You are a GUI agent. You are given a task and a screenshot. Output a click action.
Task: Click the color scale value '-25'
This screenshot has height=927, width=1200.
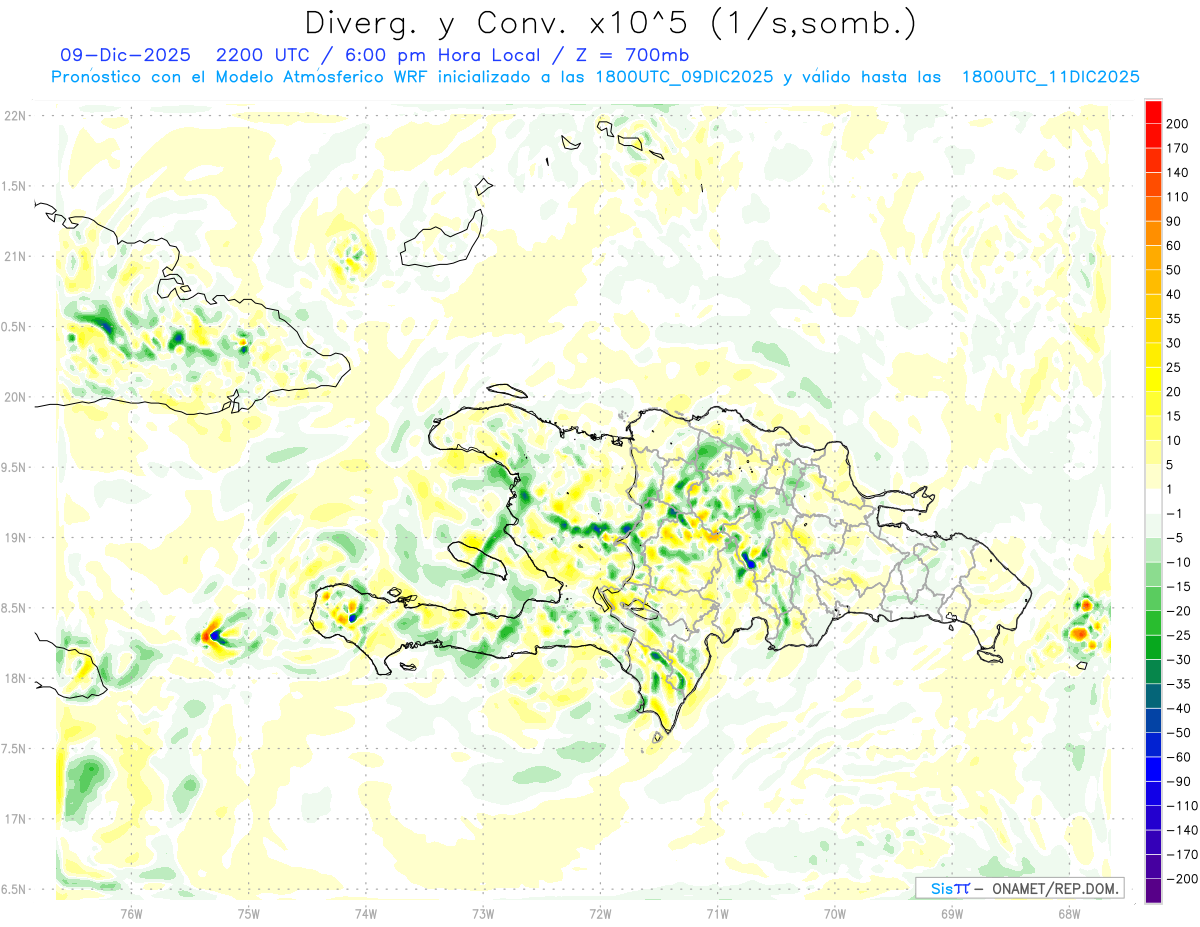click(x=1178, y=635)
